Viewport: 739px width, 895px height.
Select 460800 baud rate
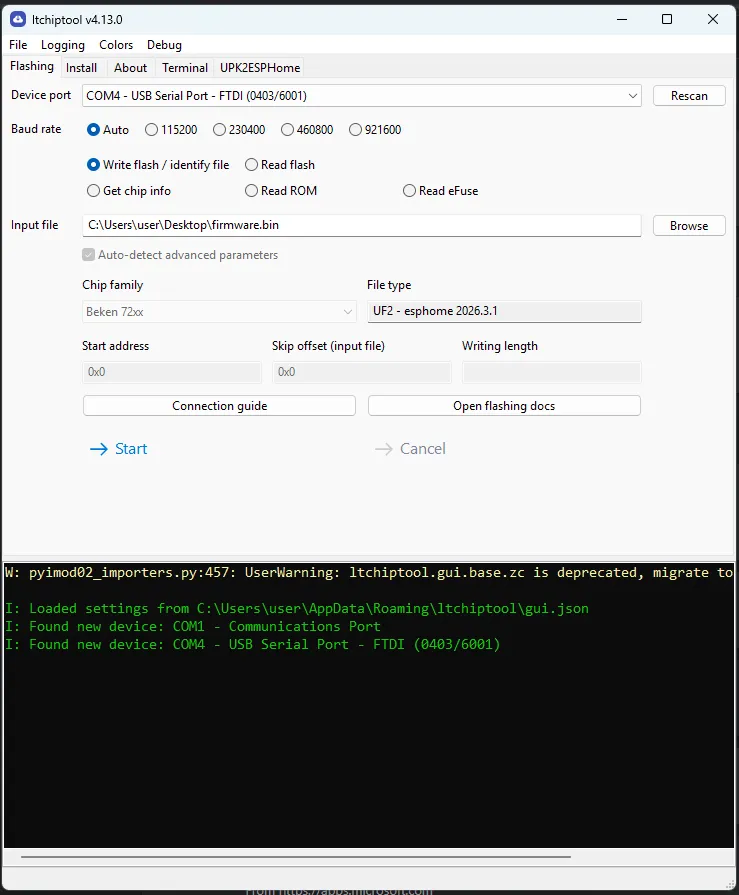click(307, 130)
